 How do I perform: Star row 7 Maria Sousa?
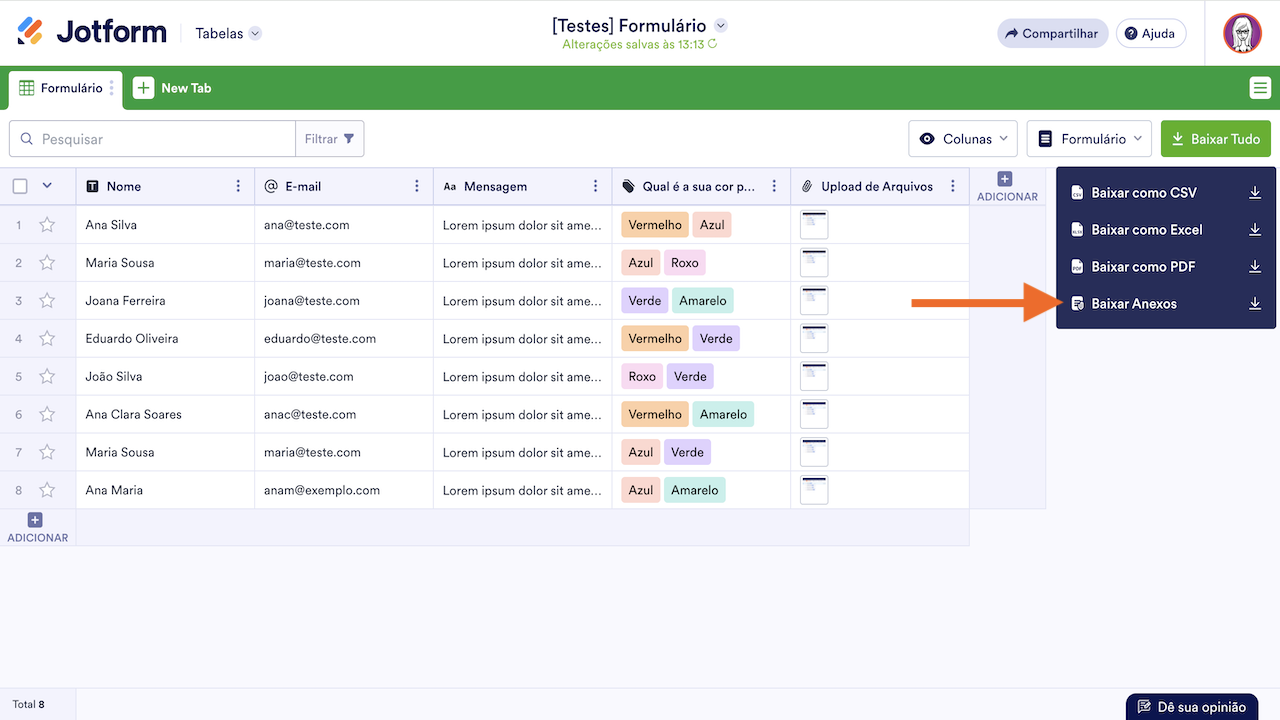point(47,452)
